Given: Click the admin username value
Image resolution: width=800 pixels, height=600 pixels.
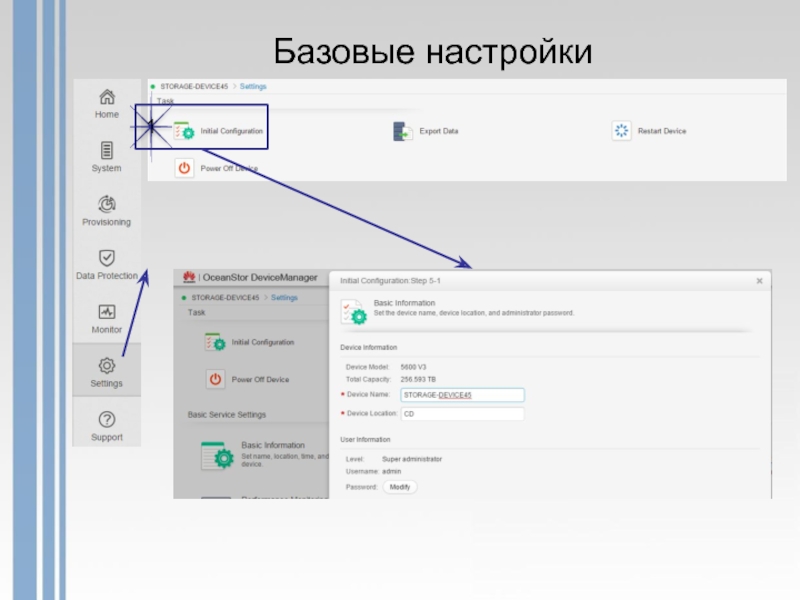Looking at the screenshot, I should click(x=391, y=471).
